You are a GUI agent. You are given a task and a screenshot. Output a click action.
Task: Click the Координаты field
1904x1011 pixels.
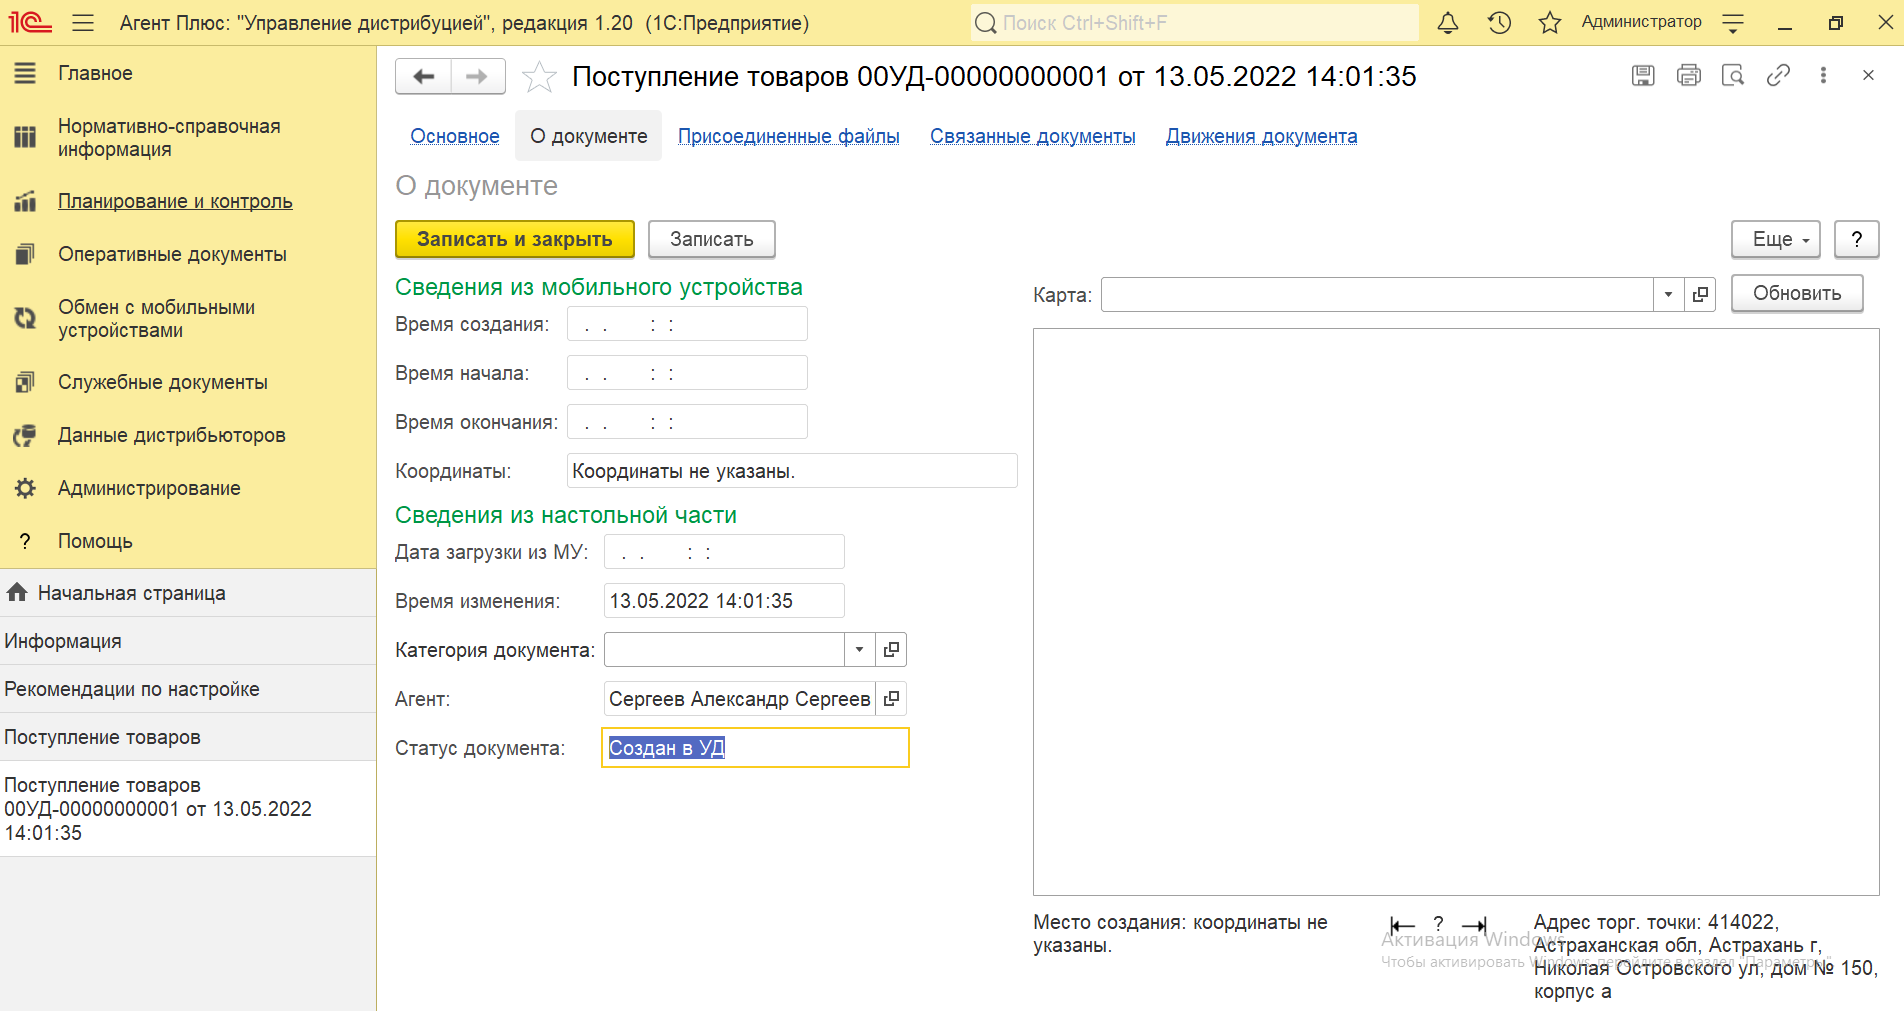[x=792, y=471]
